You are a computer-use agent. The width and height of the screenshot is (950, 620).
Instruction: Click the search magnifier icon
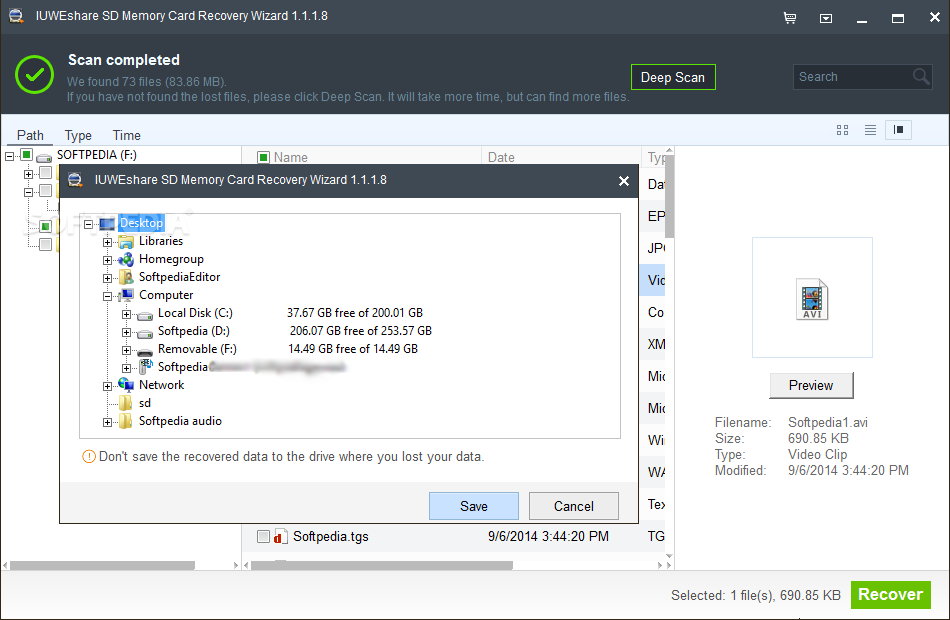[921, 76]
